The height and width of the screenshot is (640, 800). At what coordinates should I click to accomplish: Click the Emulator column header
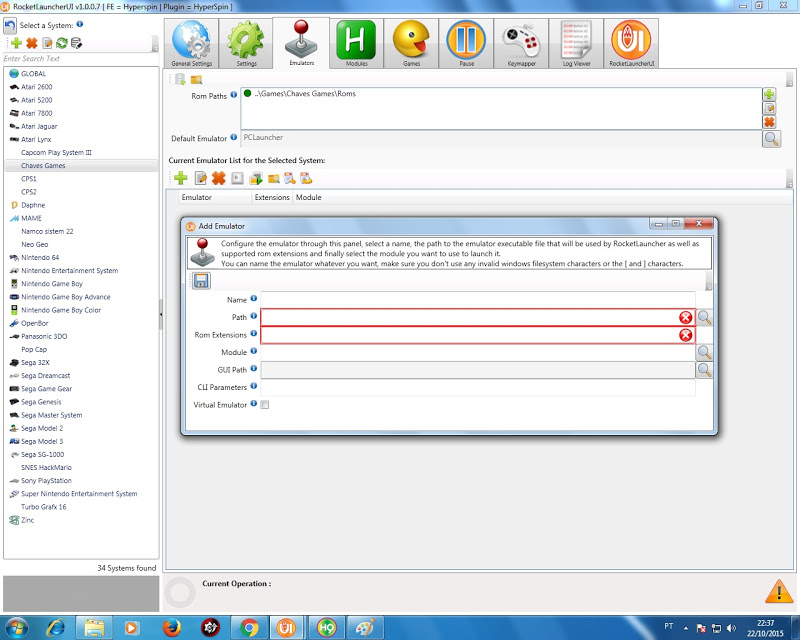tap(216, 198)
